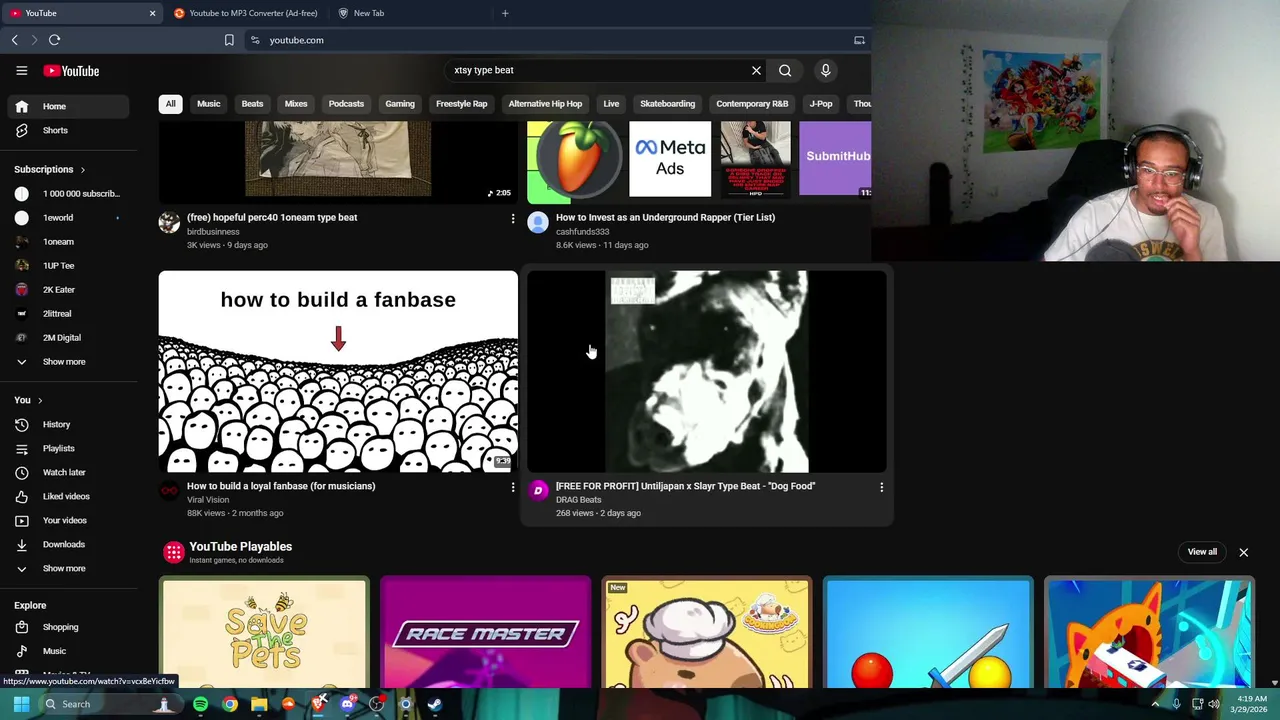Open the YouTube hamburger guide menu
Viewport: 1280px width, 720px height.
[x=21, y=71]
